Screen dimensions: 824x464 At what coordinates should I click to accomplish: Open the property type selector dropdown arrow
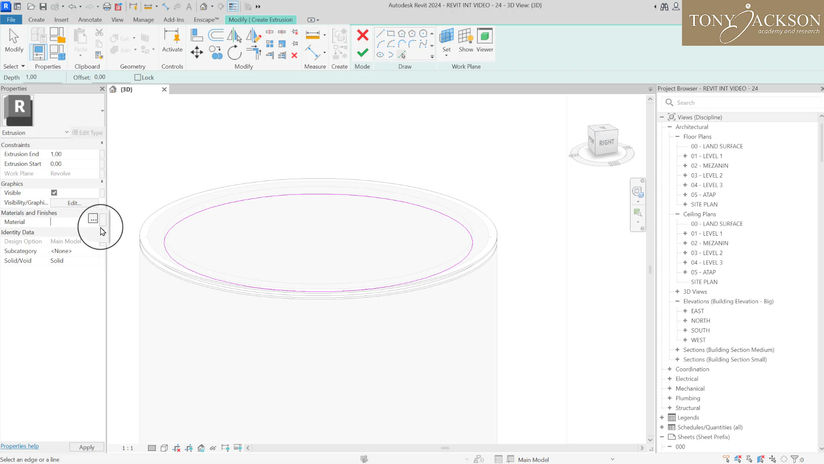click(x=102, y=111)
